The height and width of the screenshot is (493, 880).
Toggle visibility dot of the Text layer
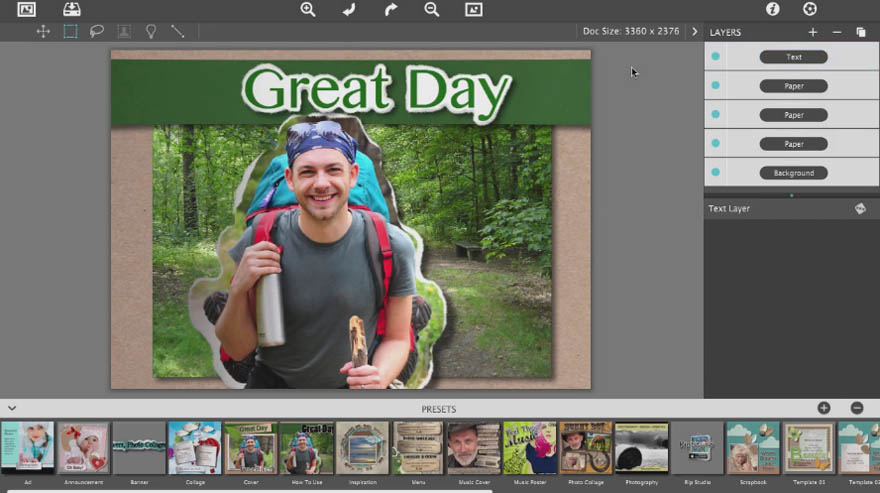click(715, 57)
